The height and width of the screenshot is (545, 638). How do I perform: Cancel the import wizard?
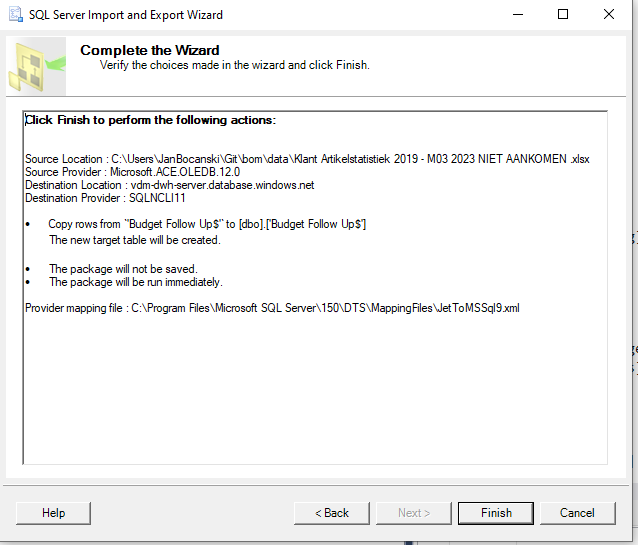577,513
